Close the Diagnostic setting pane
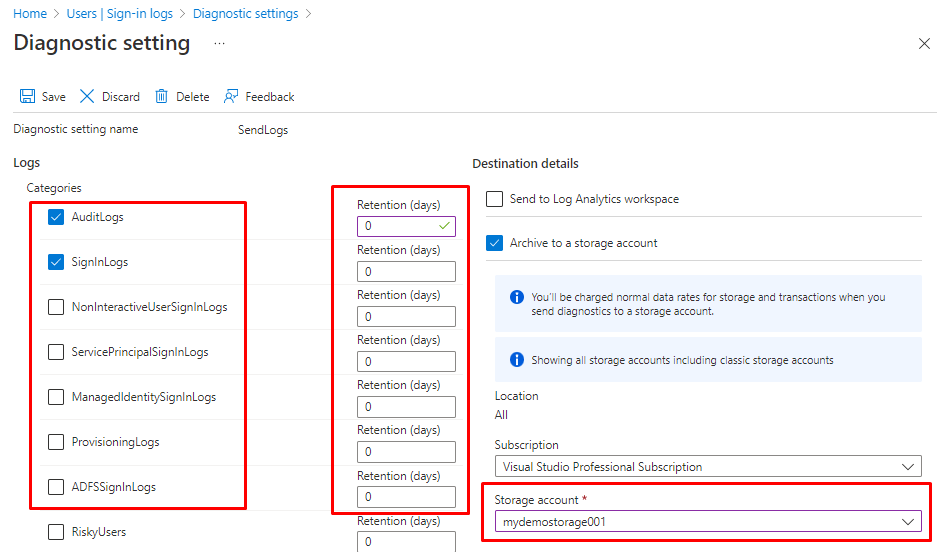This screenshot has height=552, width=937. (923, 44)
